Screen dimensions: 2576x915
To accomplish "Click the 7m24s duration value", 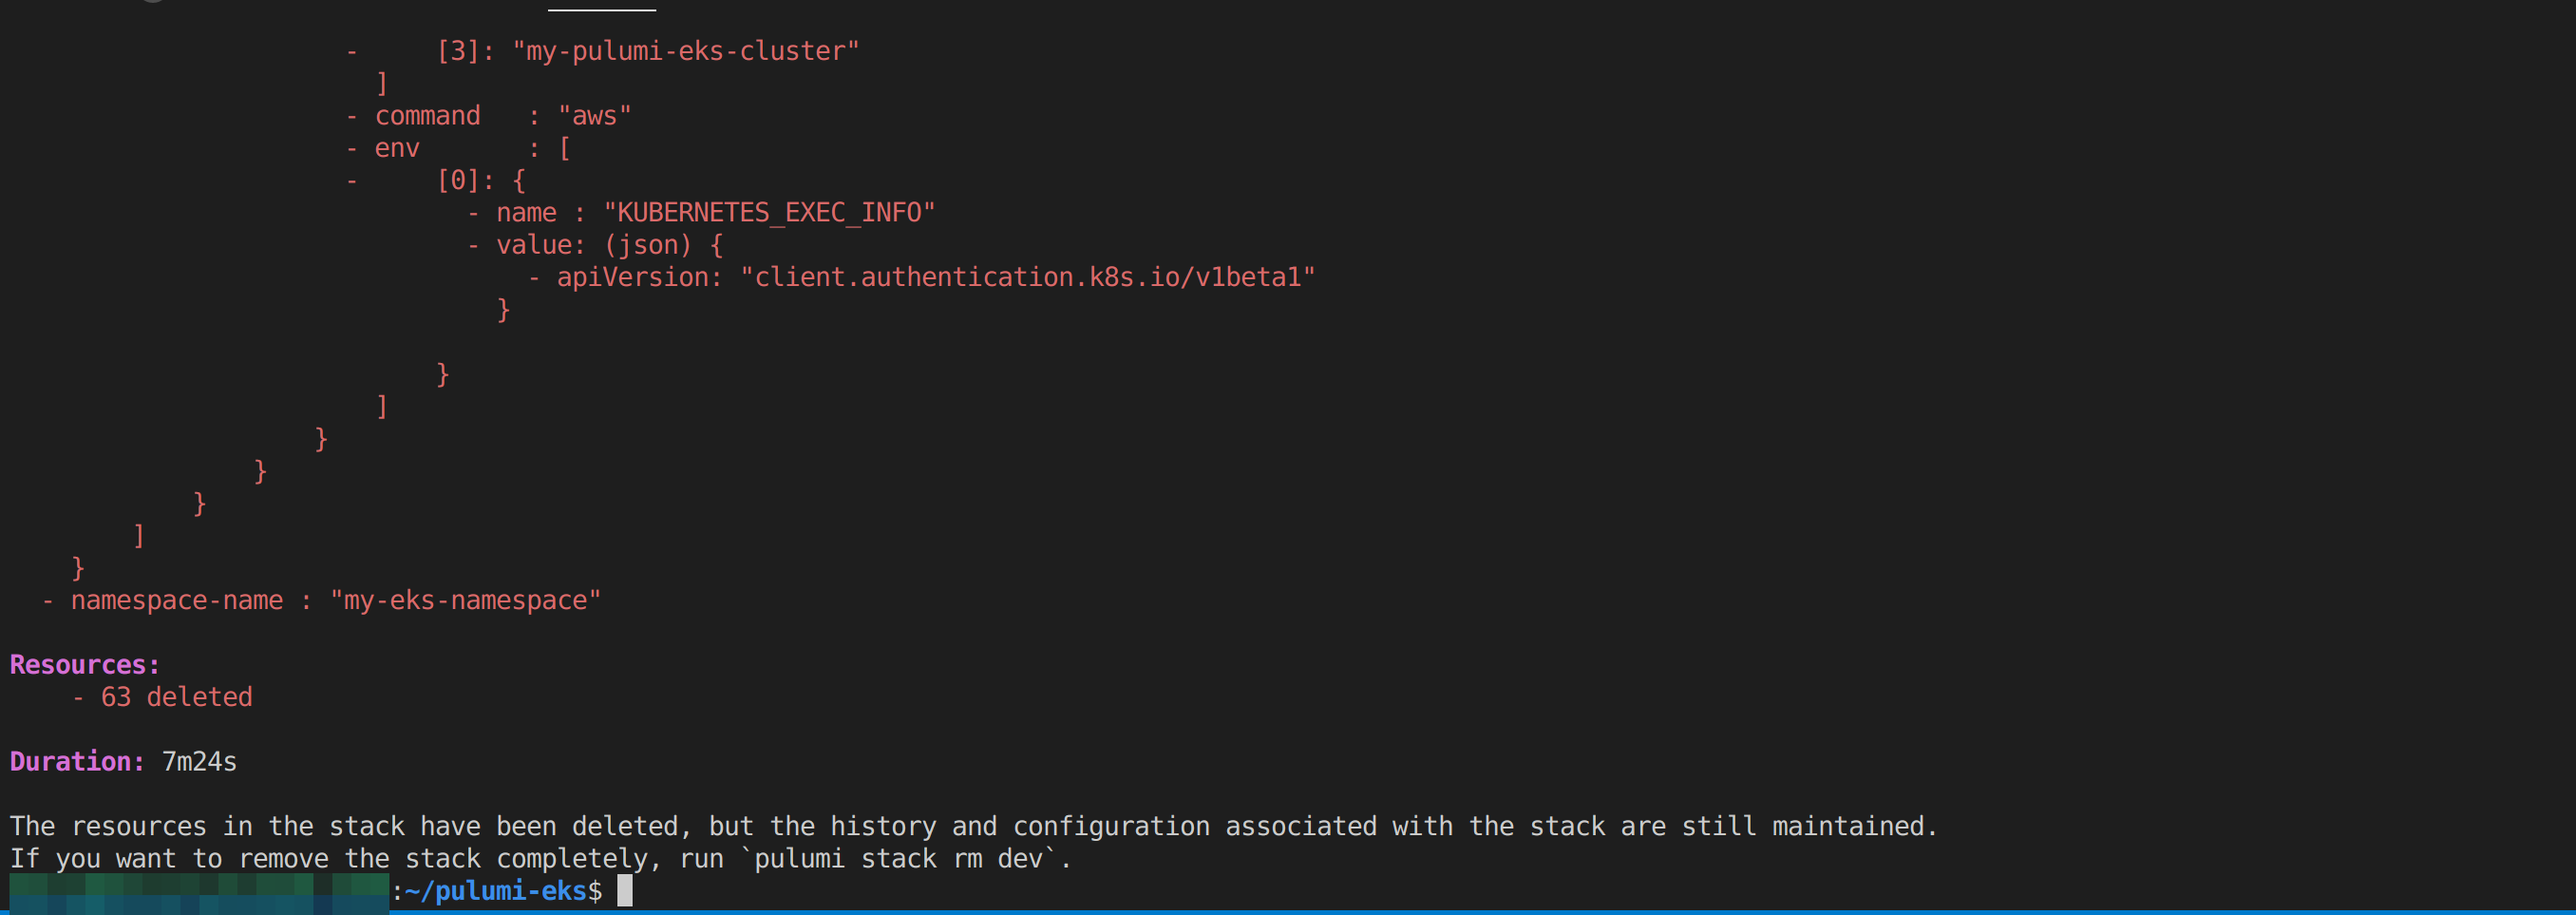I will pos(199,762).
